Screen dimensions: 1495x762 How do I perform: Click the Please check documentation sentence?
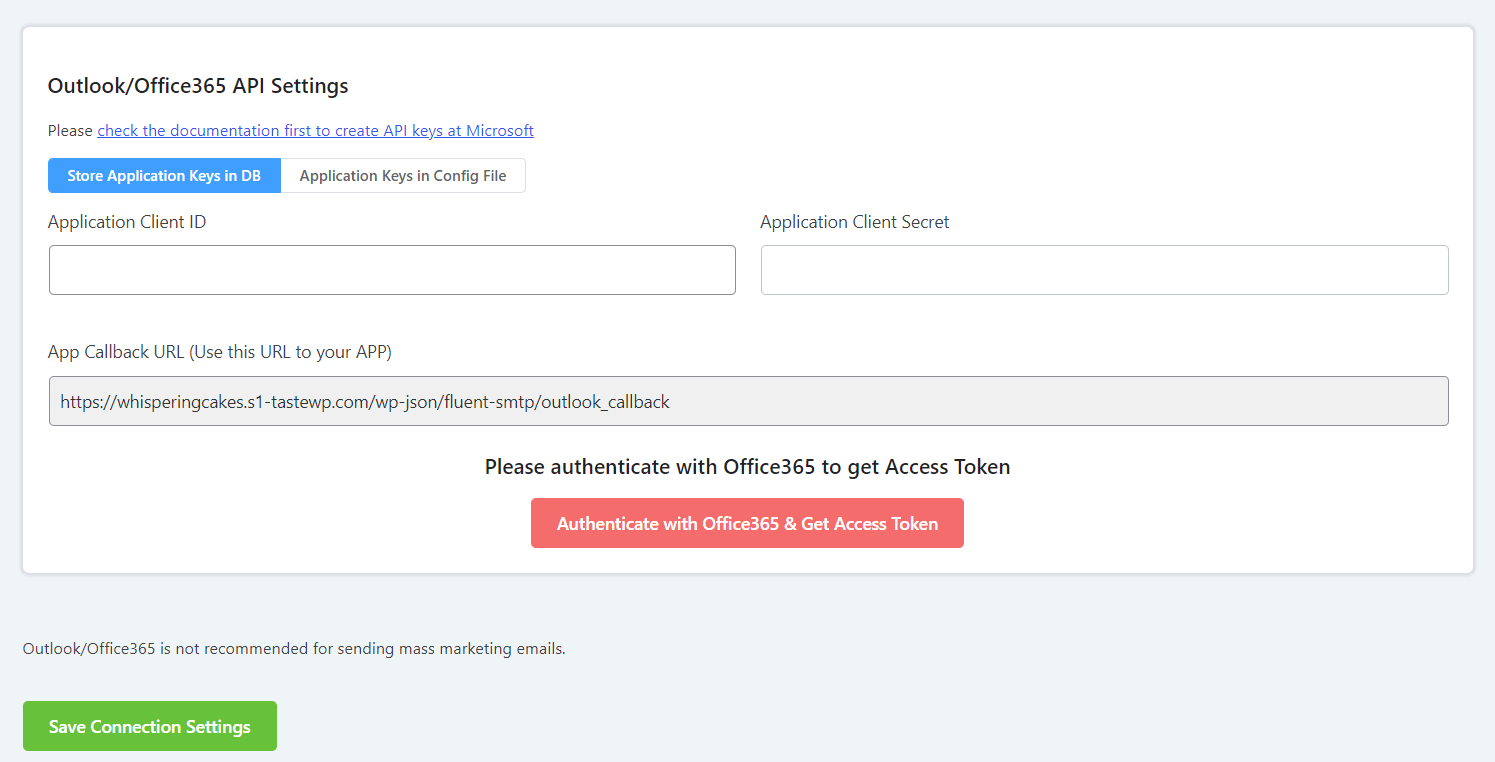tap(290, 130)
